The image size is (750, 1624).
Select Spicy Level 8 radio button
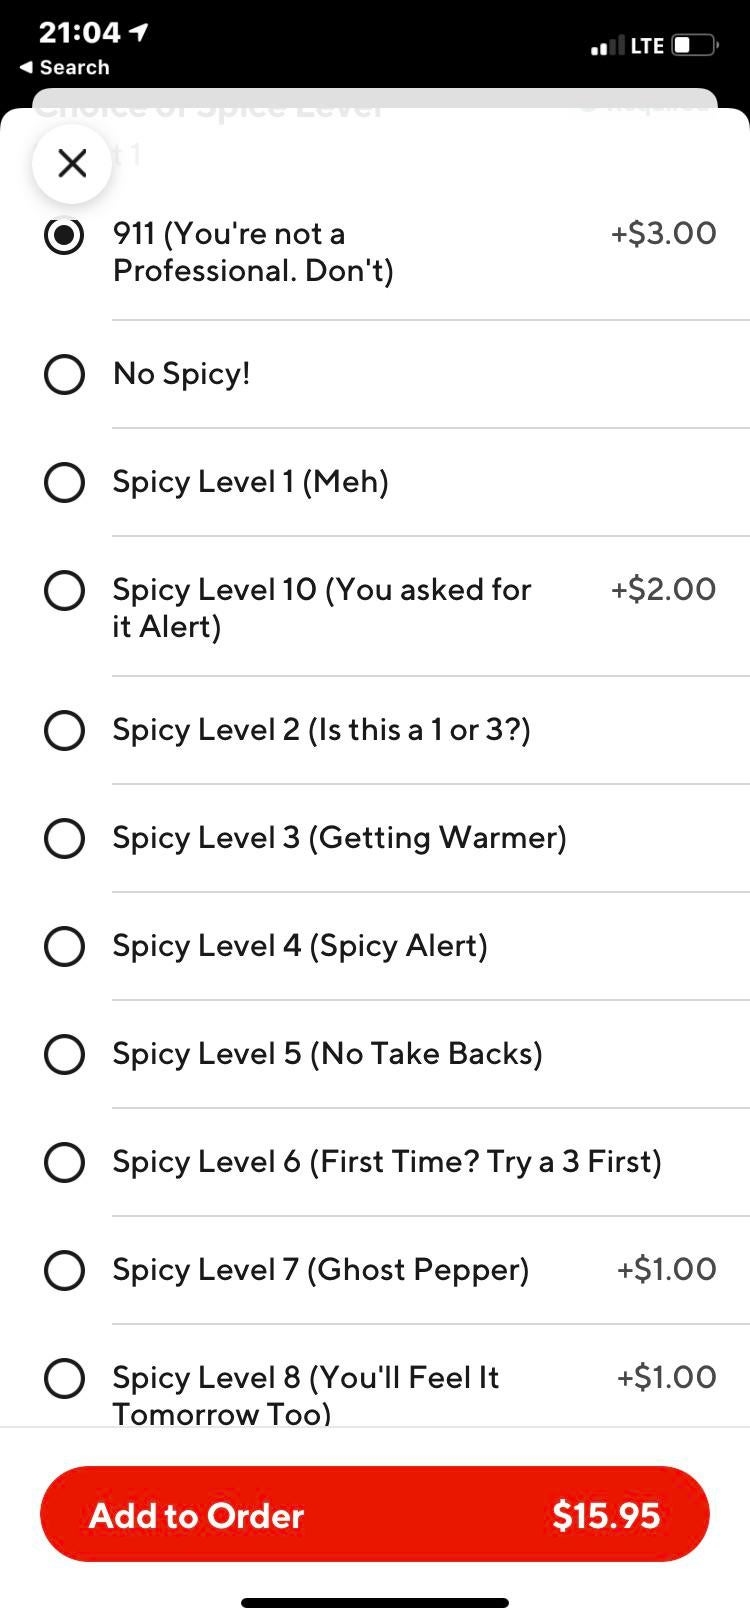(64, 1378)
